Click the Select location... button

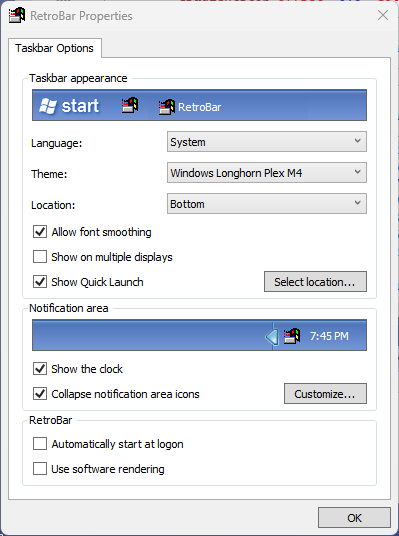[x=315, y=282]
